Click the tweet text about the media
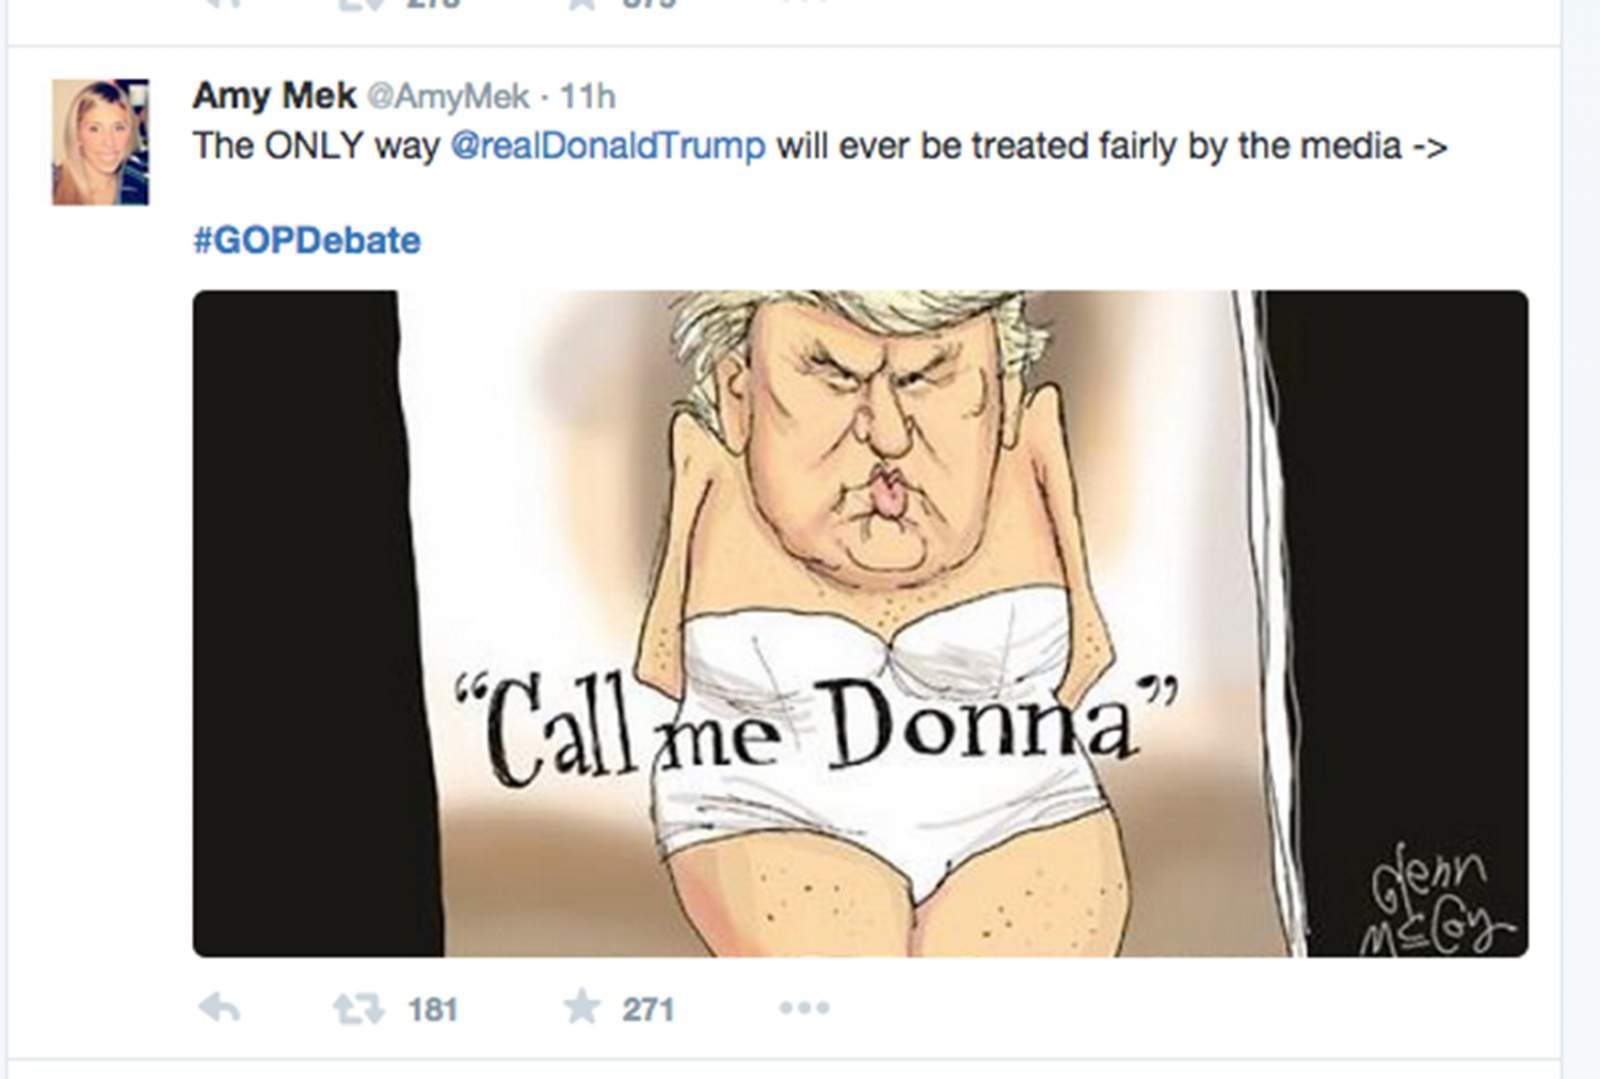The width and height of the screenshot is (1600, 1079). tap(1100, 146)
